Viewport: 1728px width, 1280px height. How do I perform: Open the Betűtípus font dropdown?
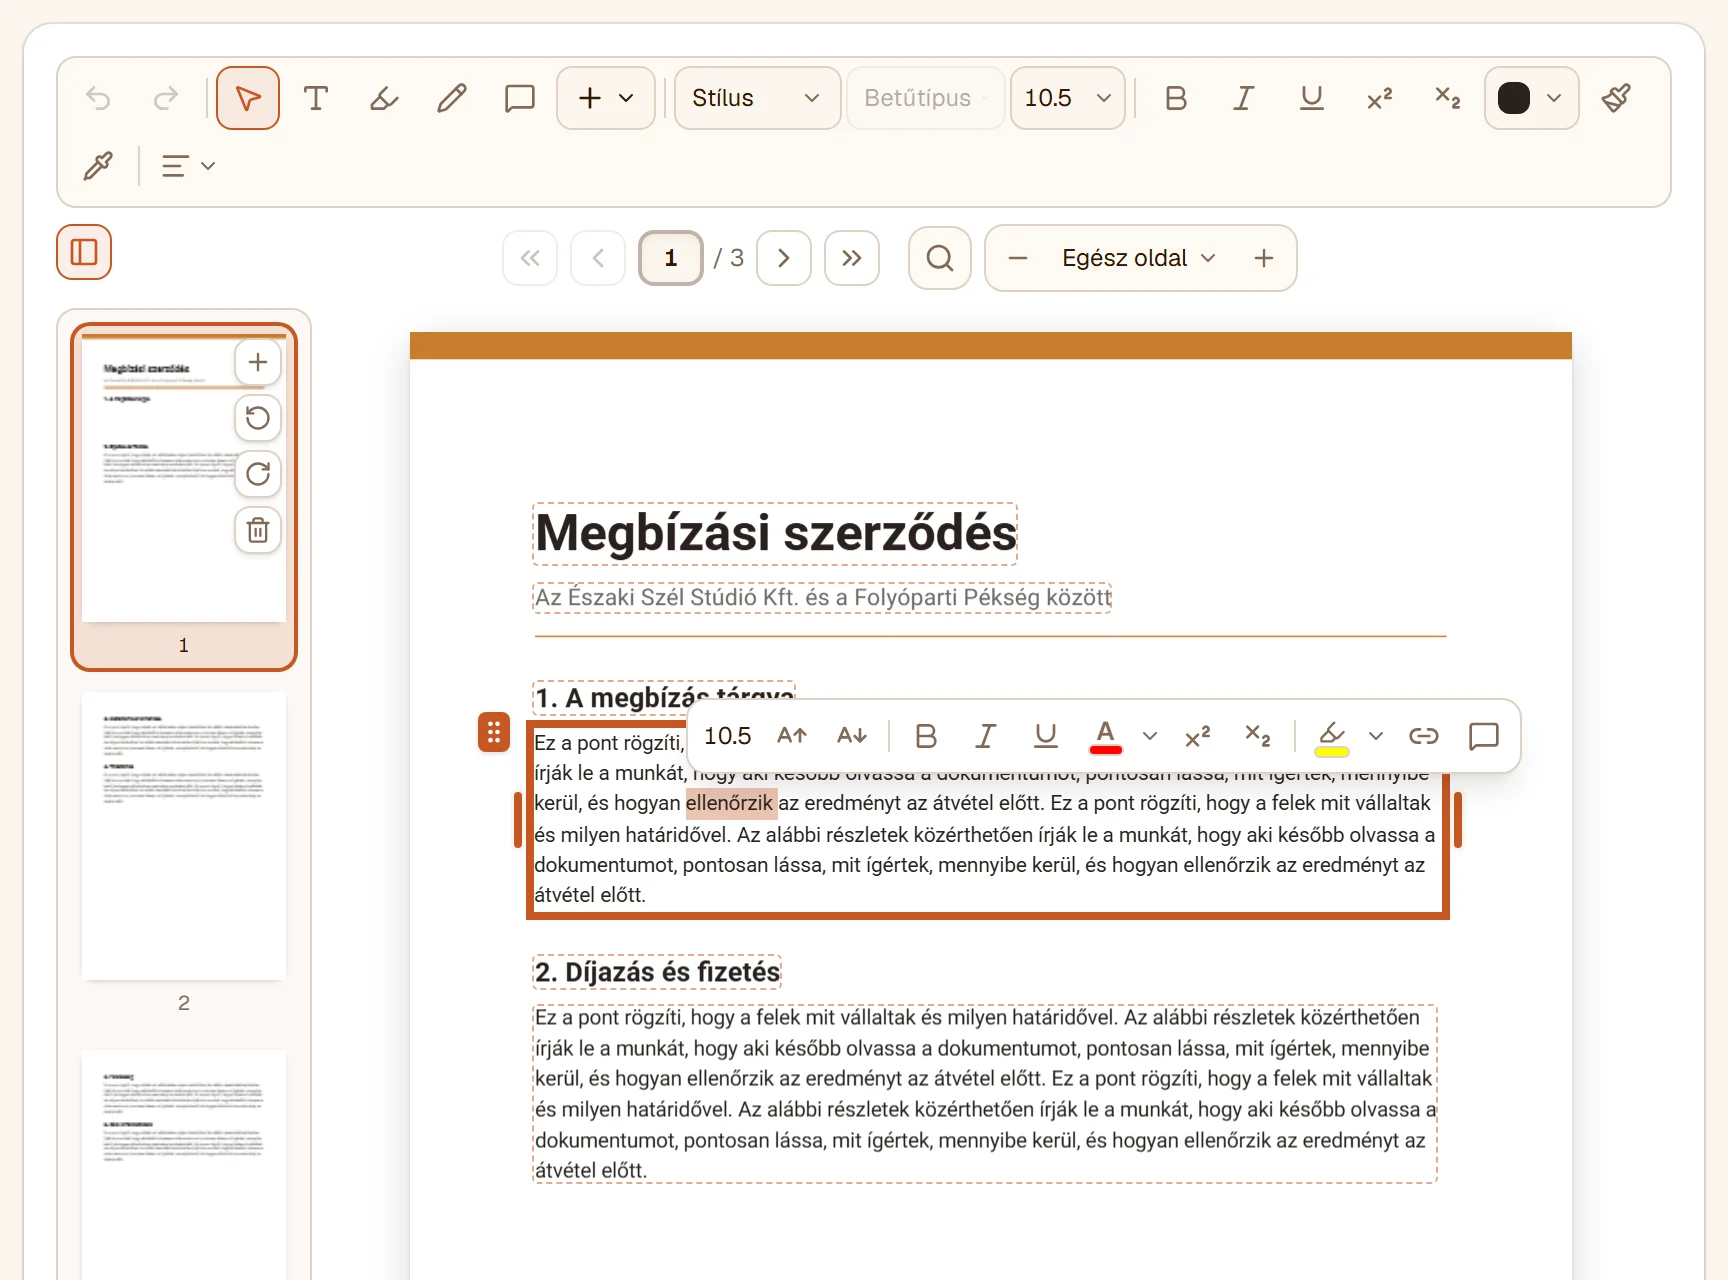click(x=926, y=98)
